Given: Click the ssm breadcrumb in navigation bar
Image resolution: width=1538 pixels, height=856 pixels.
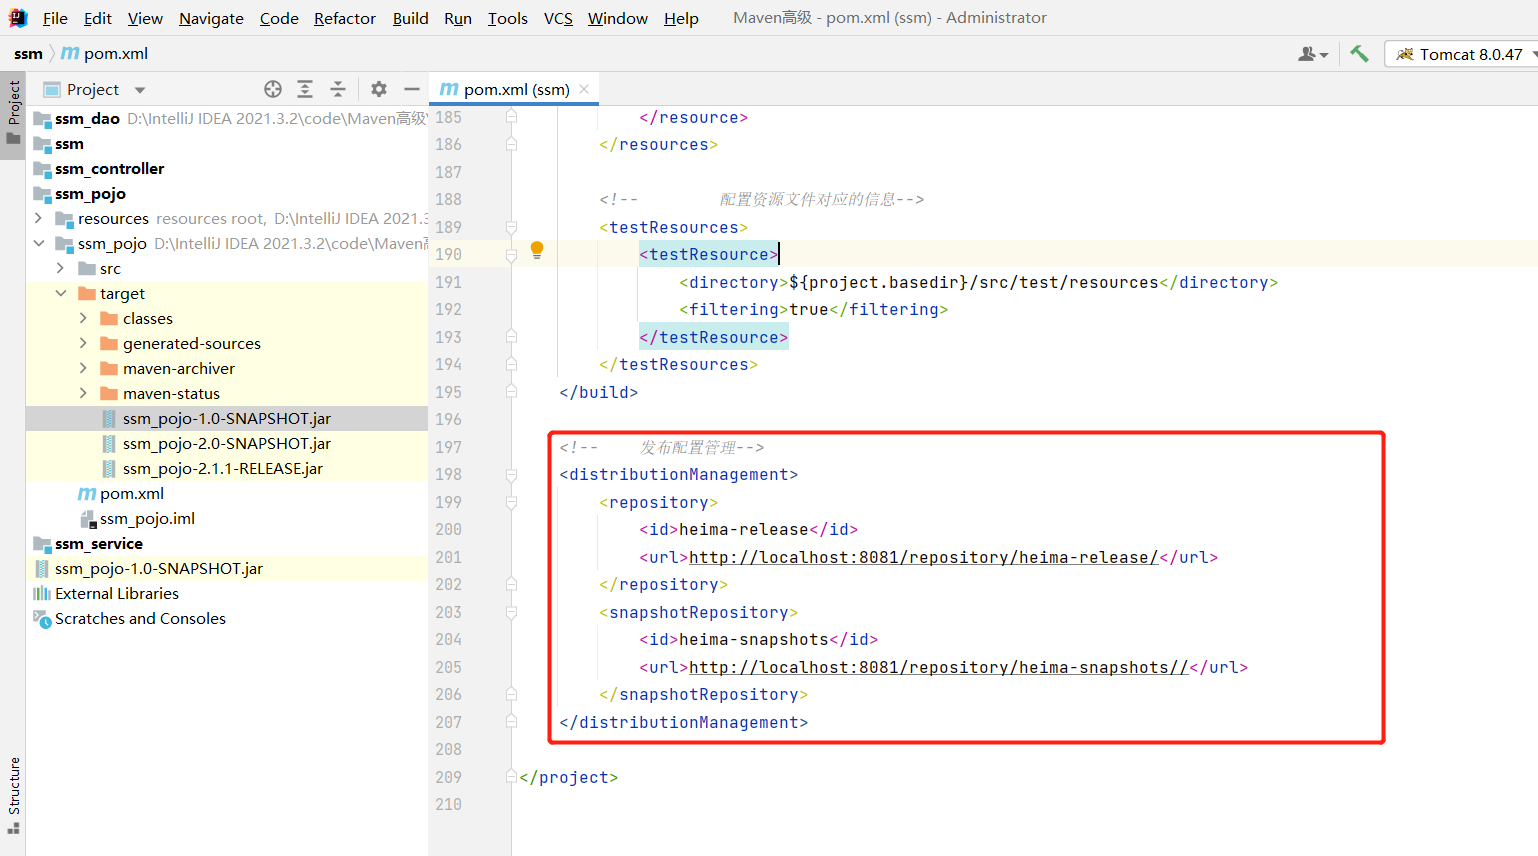Looking at the screenshot, I should (28, 54).
